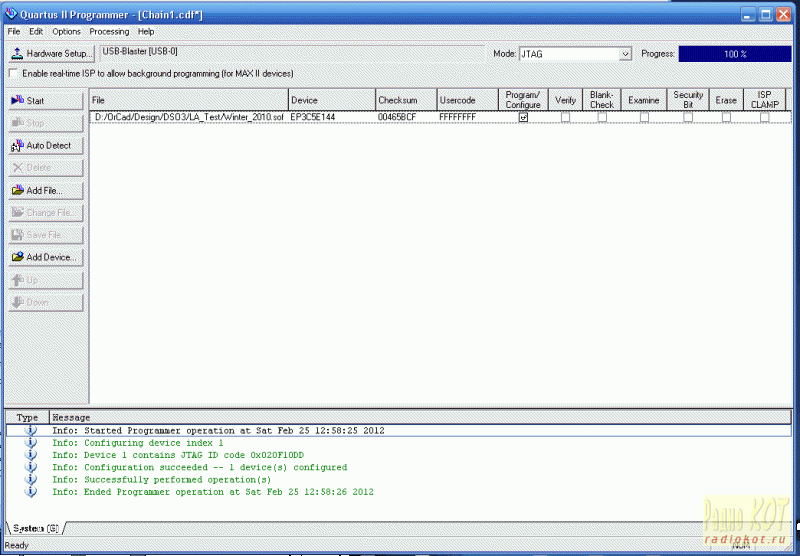
Task: Toggle the Examine checkbox
Action: [644, 117]
